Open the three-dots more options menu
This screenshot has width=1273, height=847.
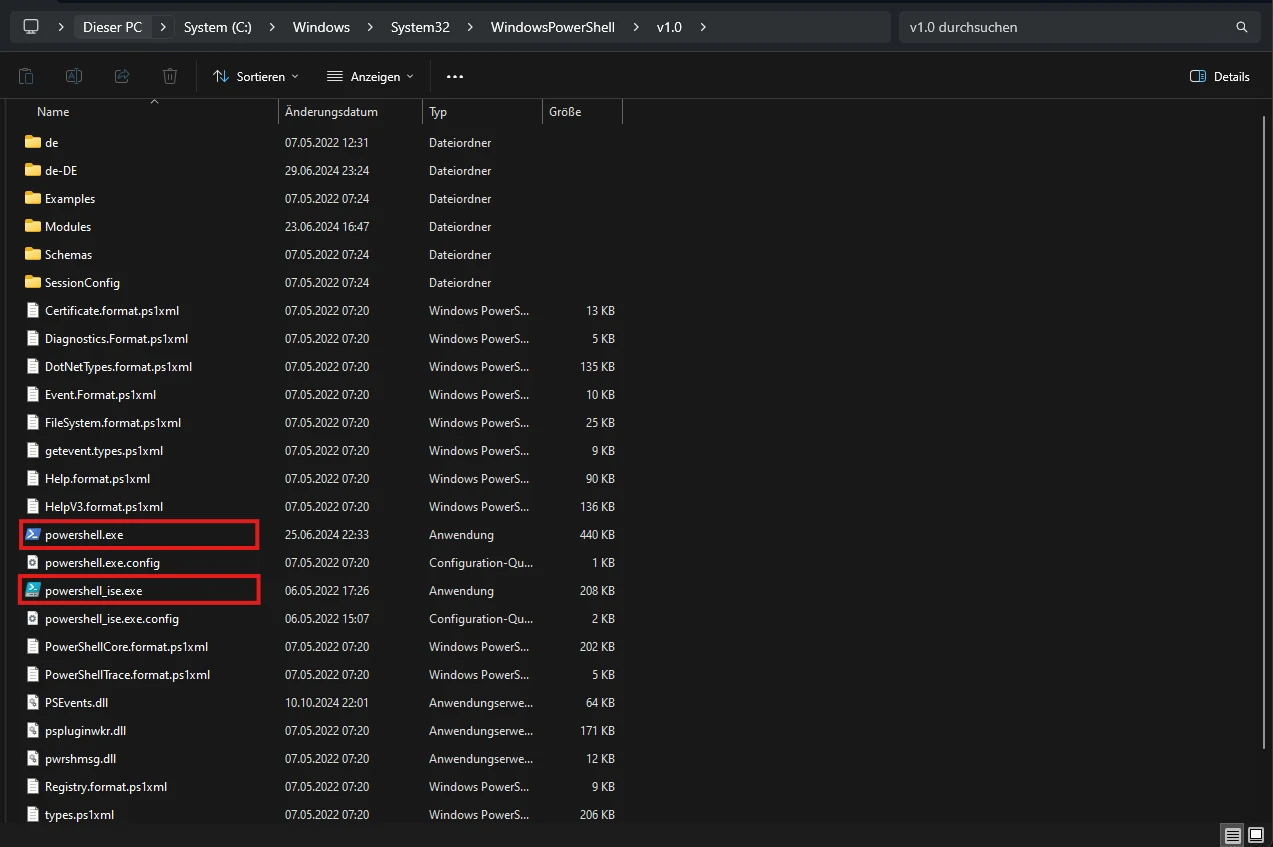(455, 76)
